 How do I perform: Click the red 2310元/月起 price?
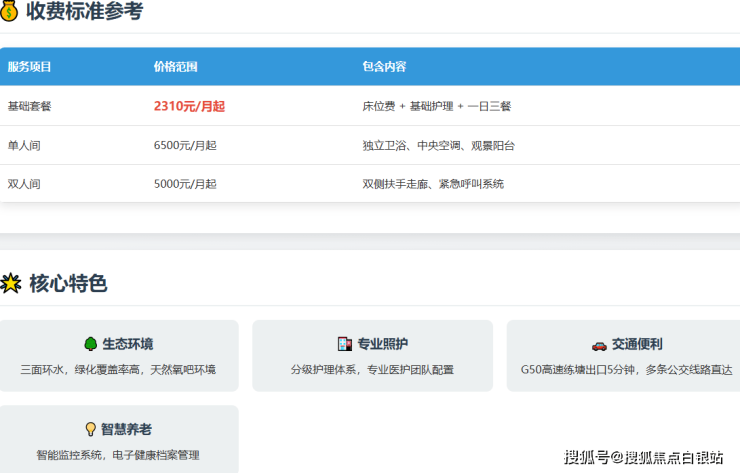pos(189,106)
